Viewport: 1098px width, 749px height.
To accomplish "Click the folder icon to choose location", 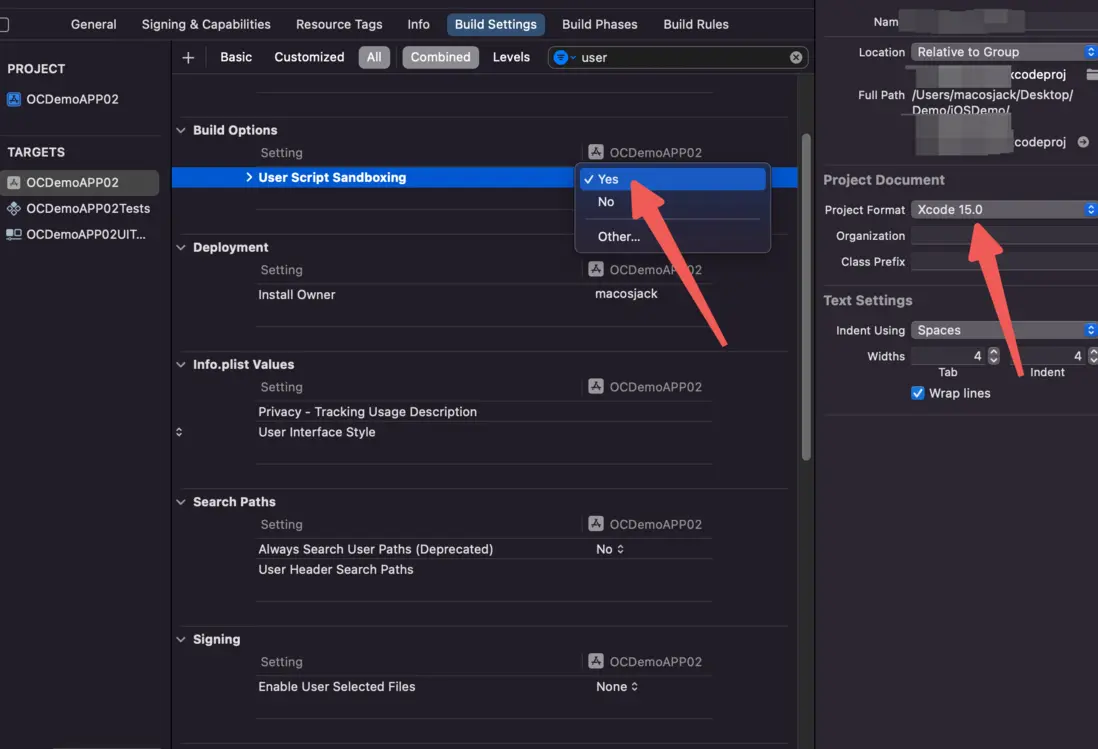I will [x=1091, y=75].
